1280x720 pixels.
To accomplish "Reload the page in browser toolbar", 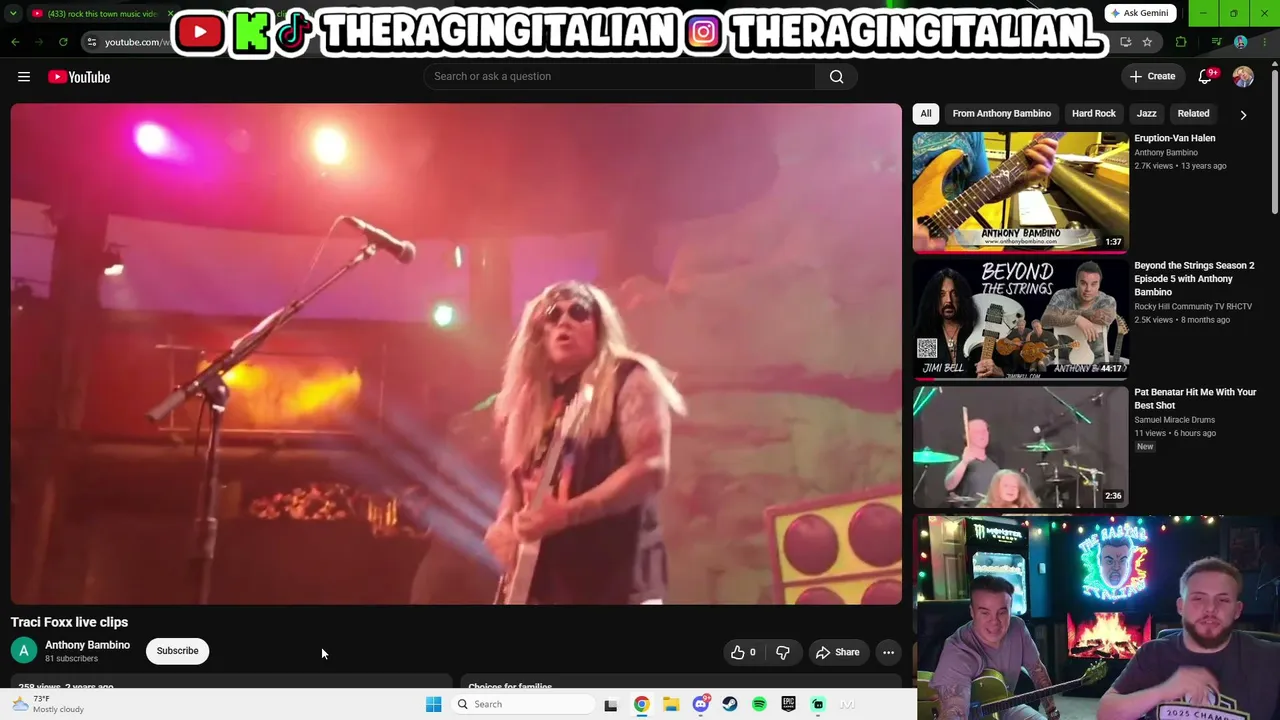I will tap(63, 42).
